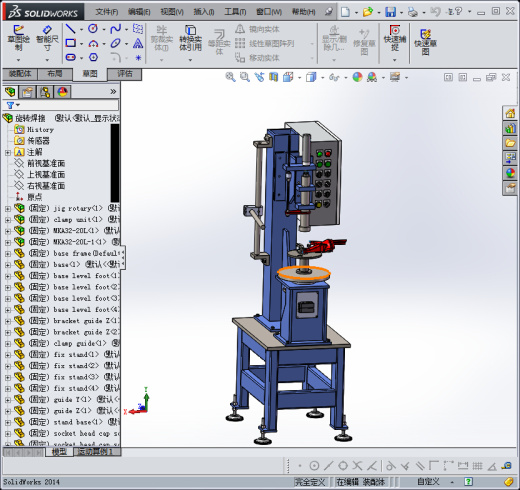Open File Explorer in task pane
Image resolution: width=520 pixels, height=490 pixels.
coord(510,143)
